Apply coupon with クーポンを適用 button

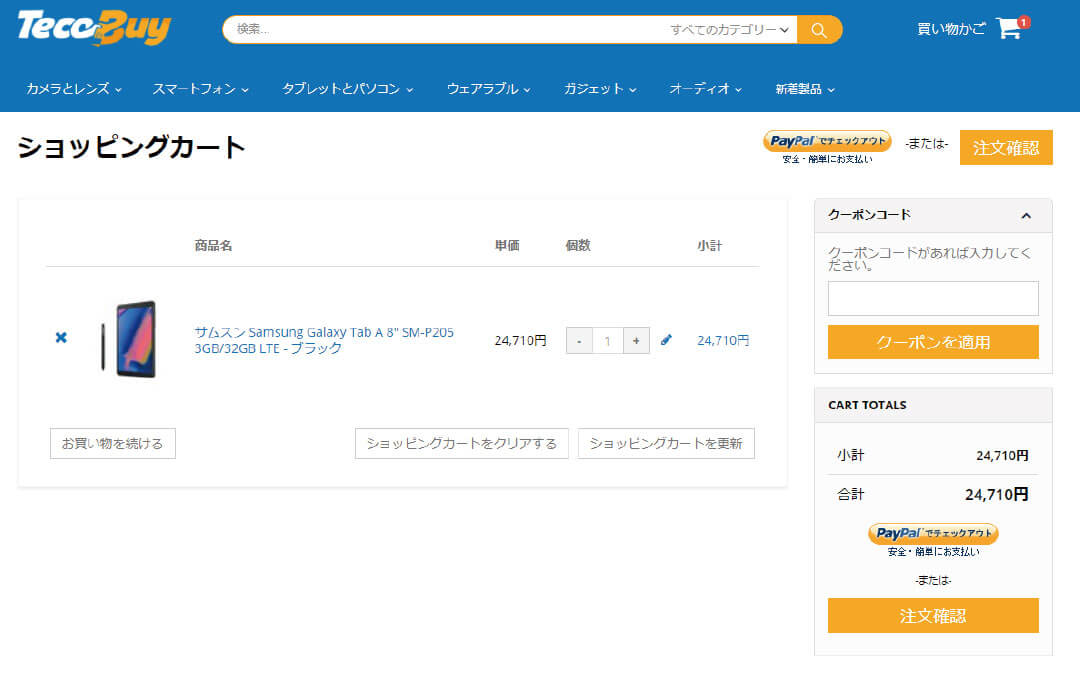tap(933, 342)
